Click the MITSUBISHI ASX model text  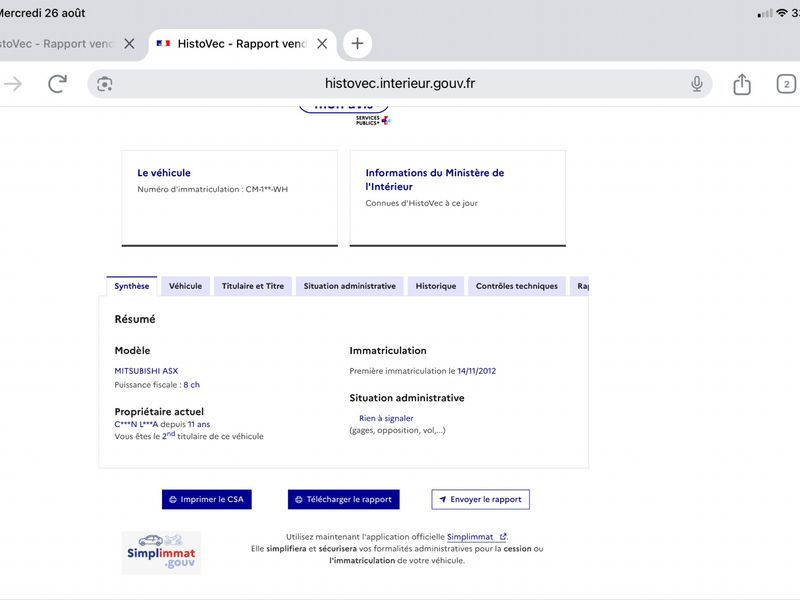(x=146, y=371)
